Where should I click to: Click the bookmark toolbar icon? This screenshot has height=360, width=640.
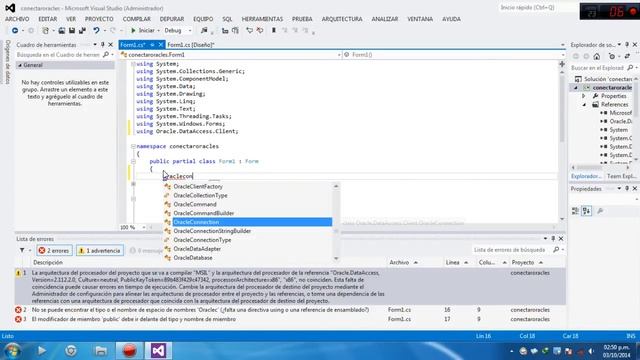pos(274,31)
